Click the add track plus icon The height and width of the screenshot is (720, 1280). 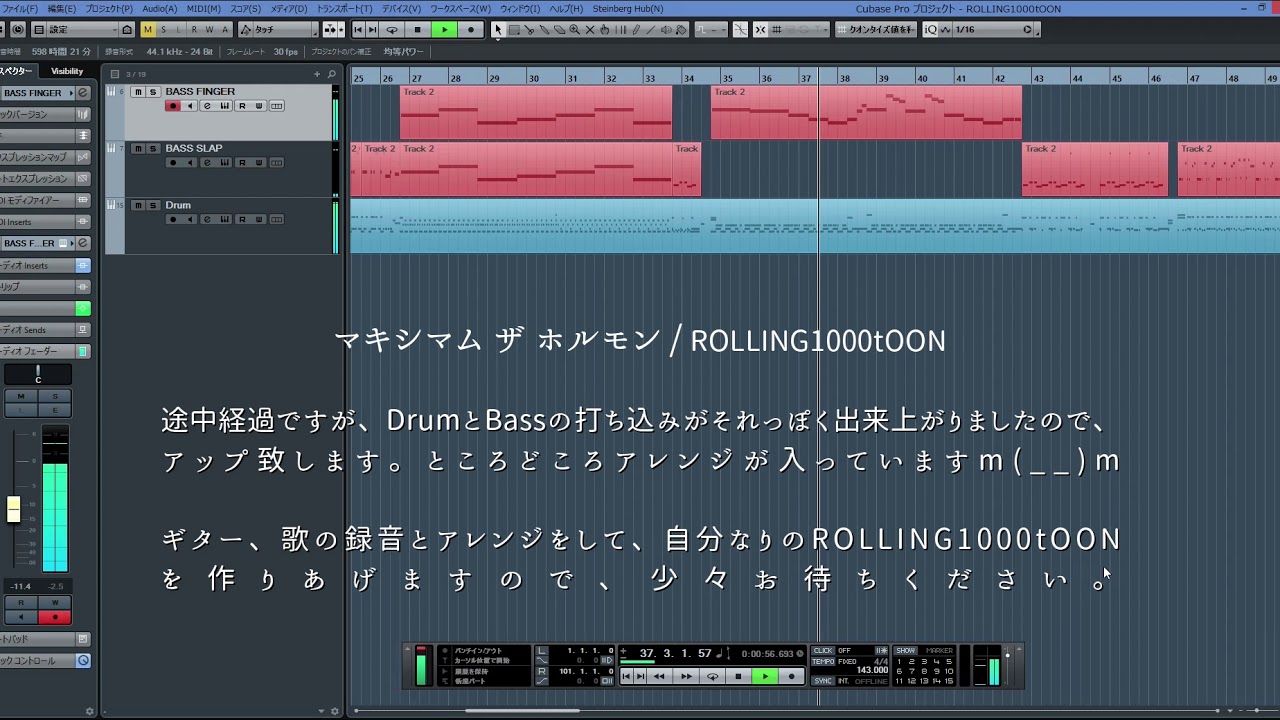click(317, 74)
